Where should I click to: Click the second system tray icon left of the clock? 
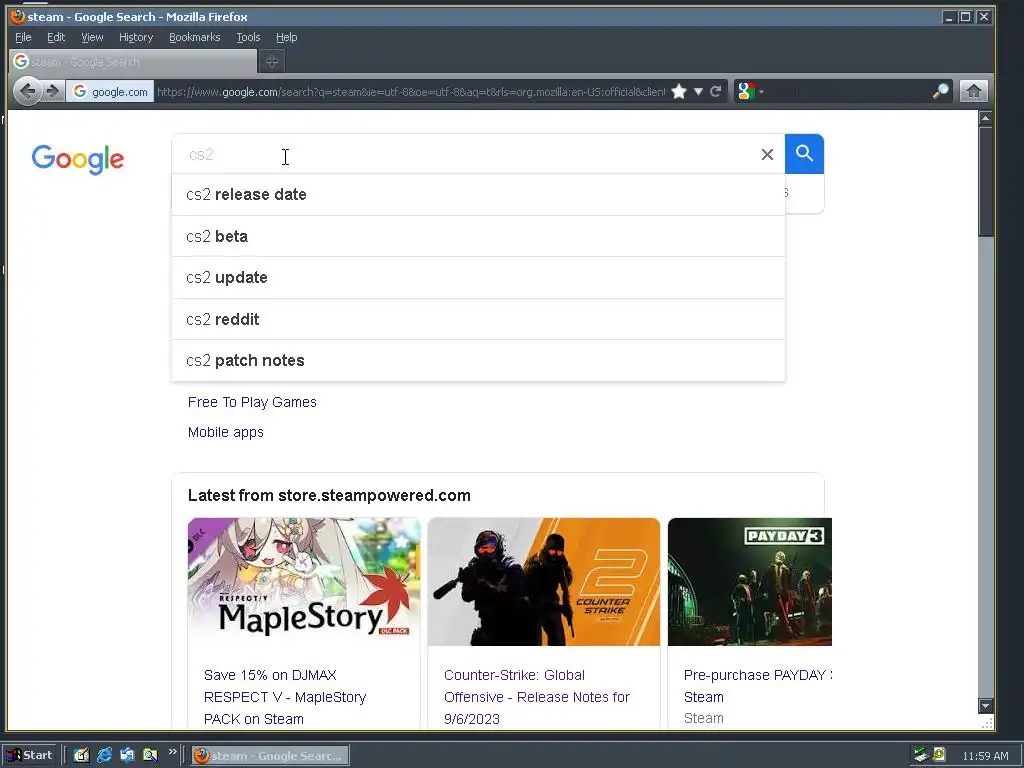939,755
